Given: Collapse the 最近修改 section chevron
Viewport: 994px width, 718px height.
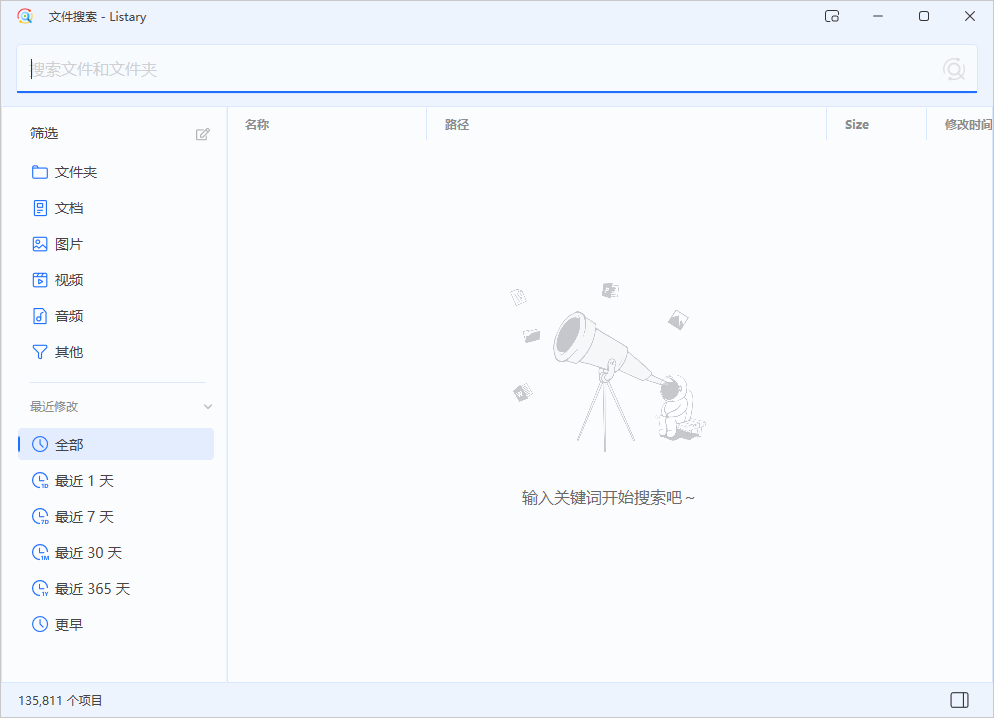Looking at the screenshot, I should 207,406.
